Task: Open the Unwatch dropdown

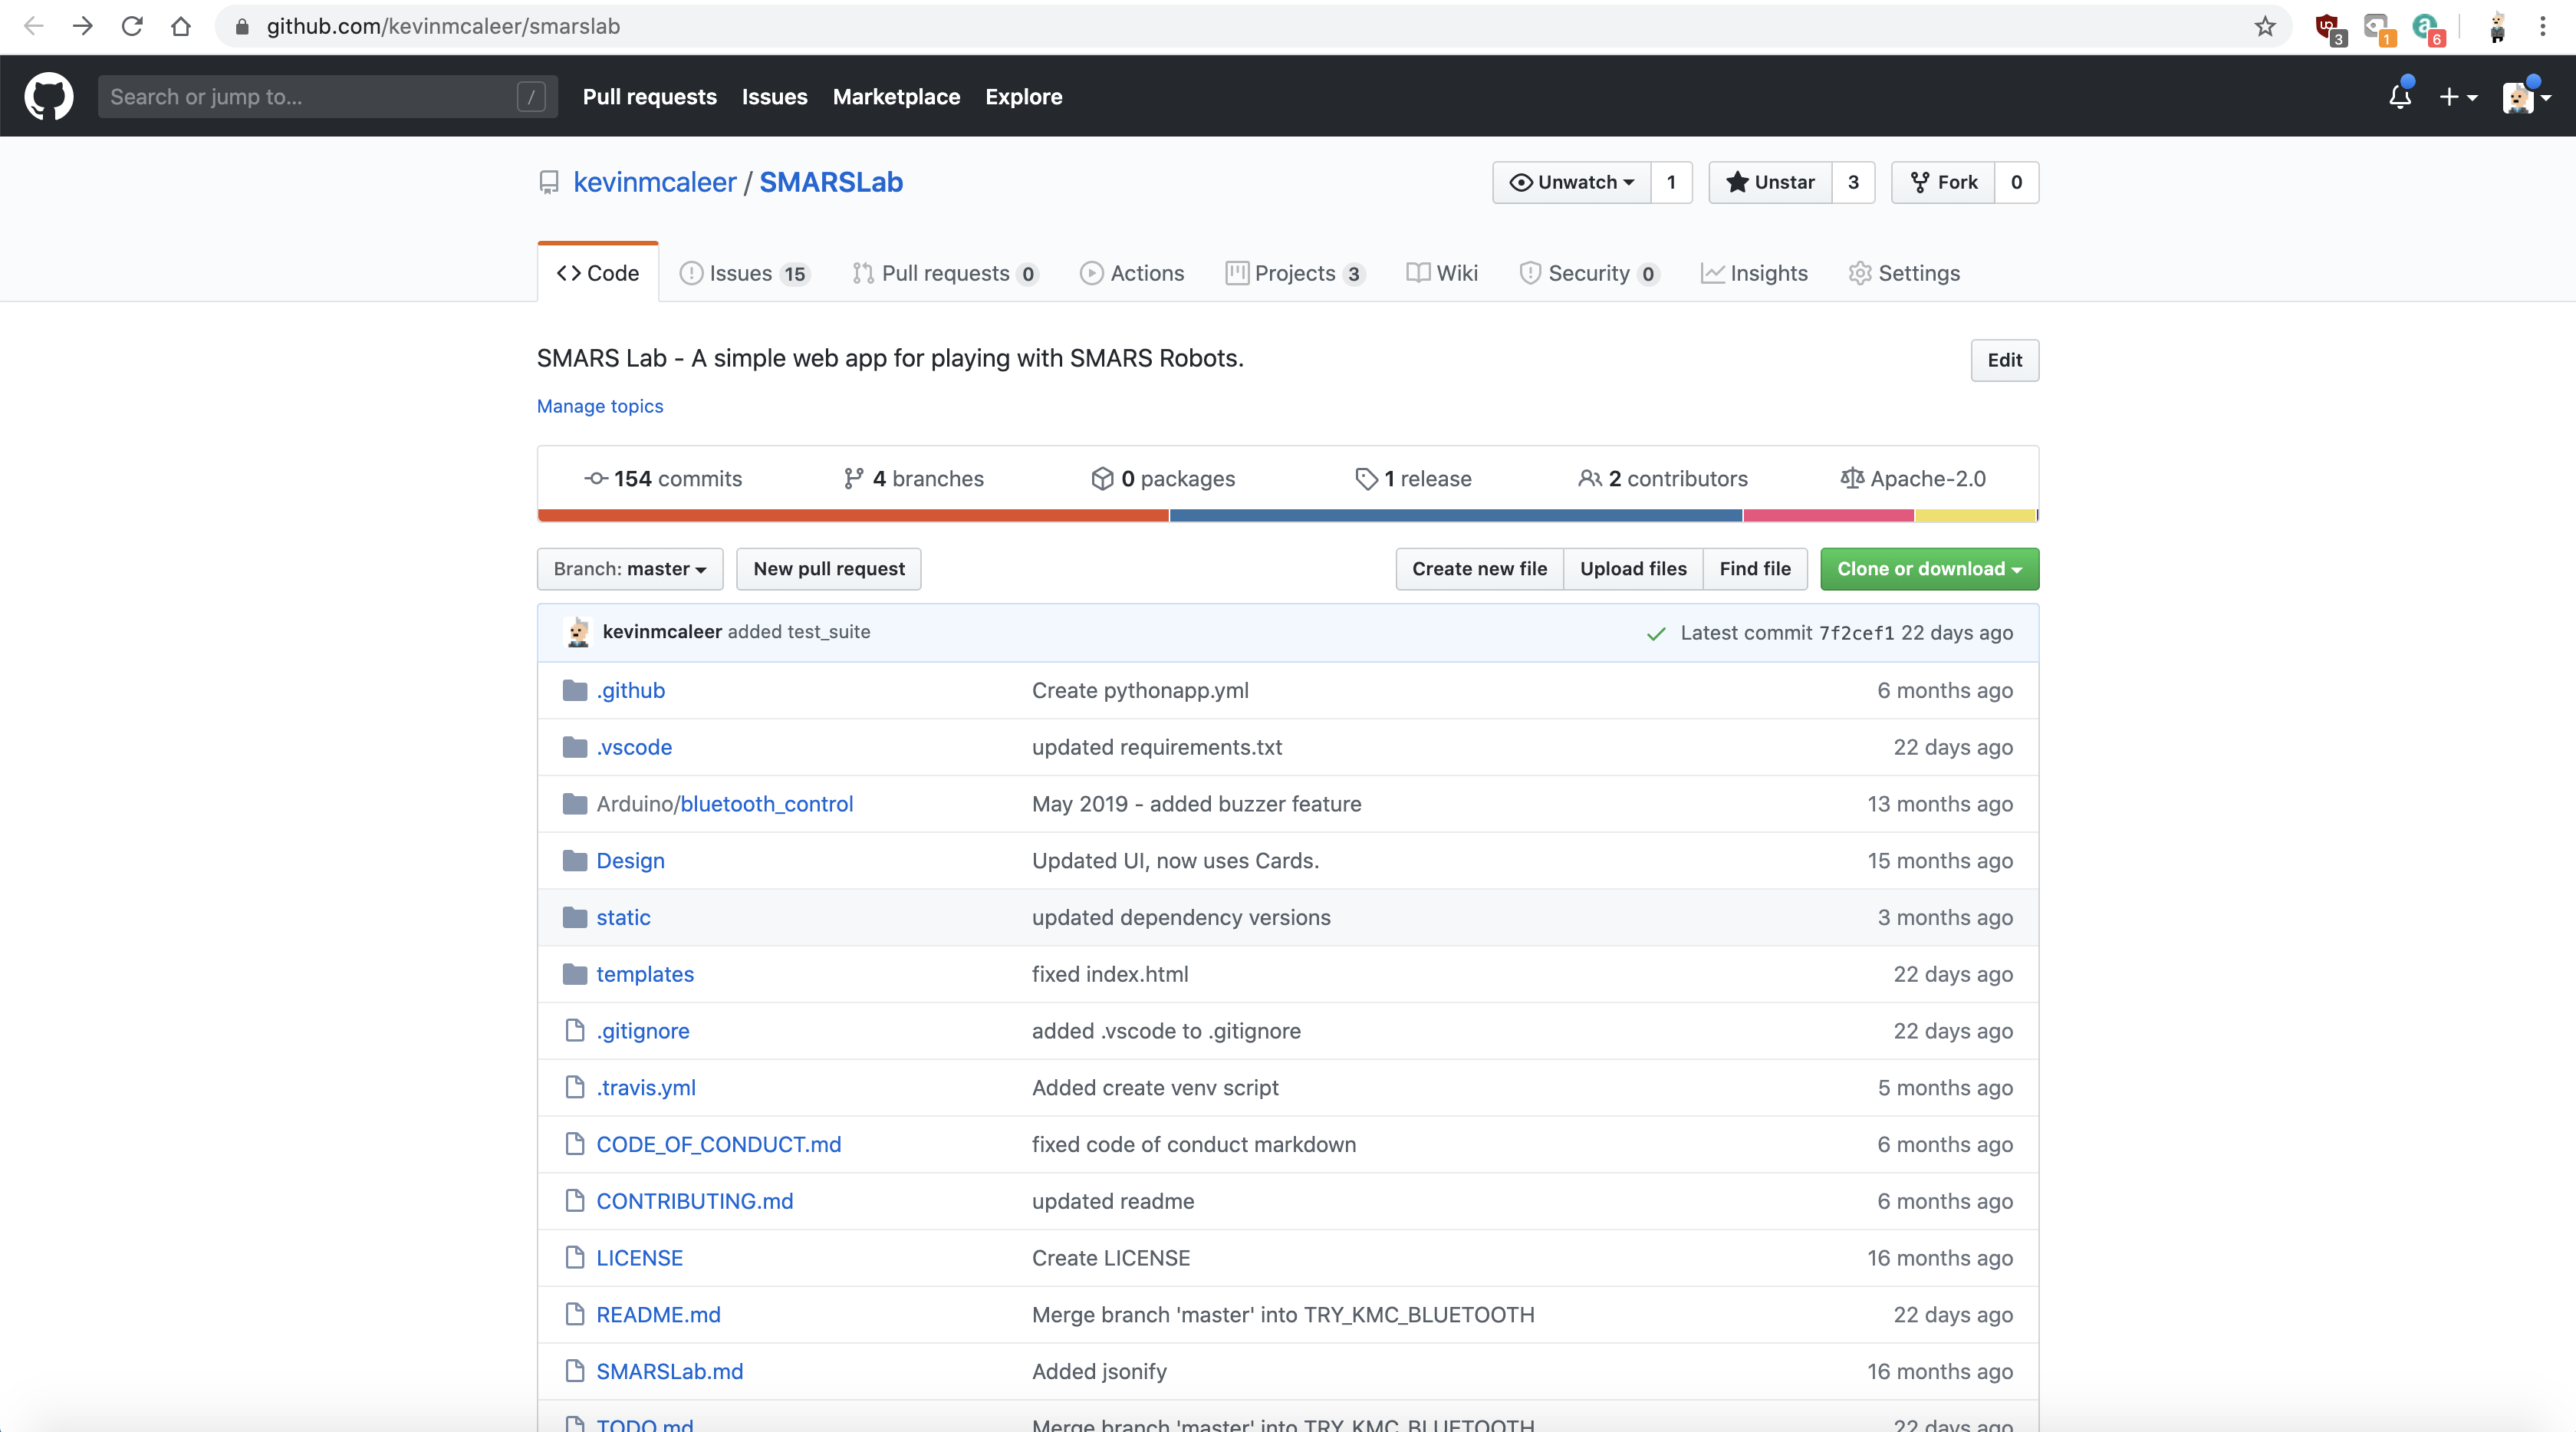Action: point(1571,182)
